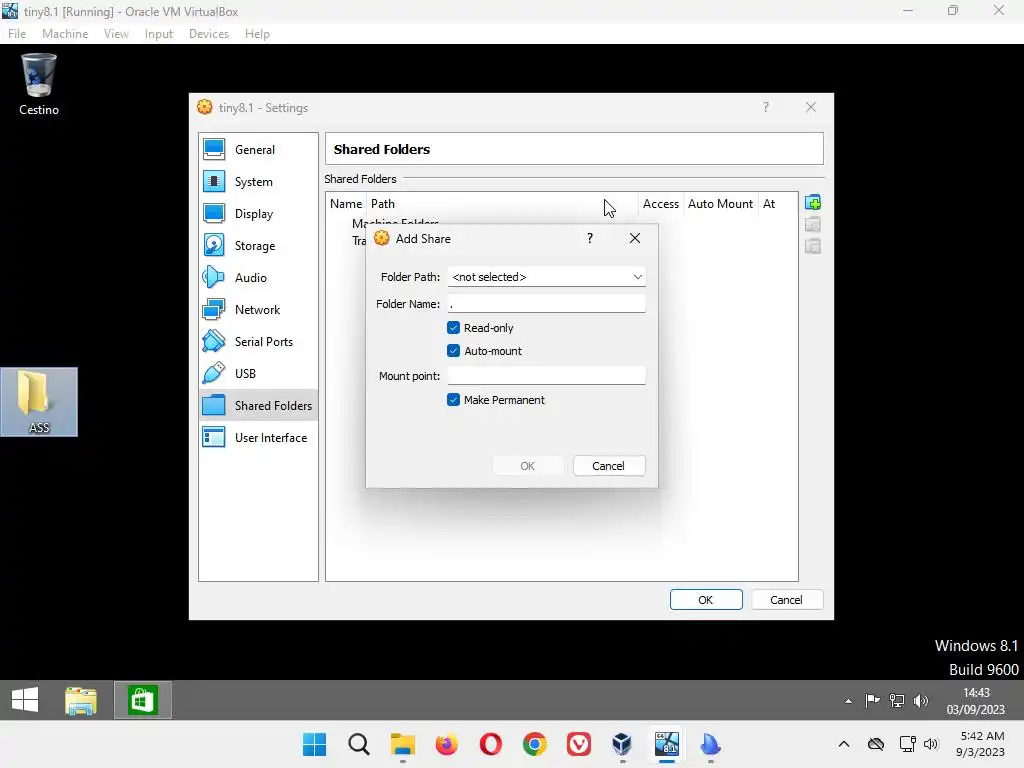The image size is (1024, 768).
Task: Open host Windows 11 Start menu
Action: tap(314, 744)
